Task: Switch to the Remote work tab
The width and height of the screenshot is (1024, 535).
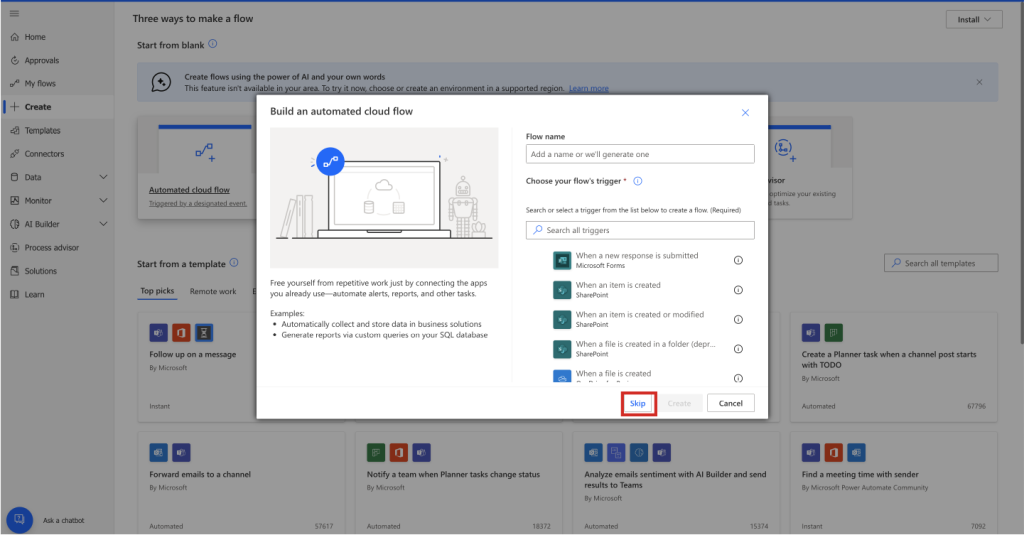Action: coord(213,291)
